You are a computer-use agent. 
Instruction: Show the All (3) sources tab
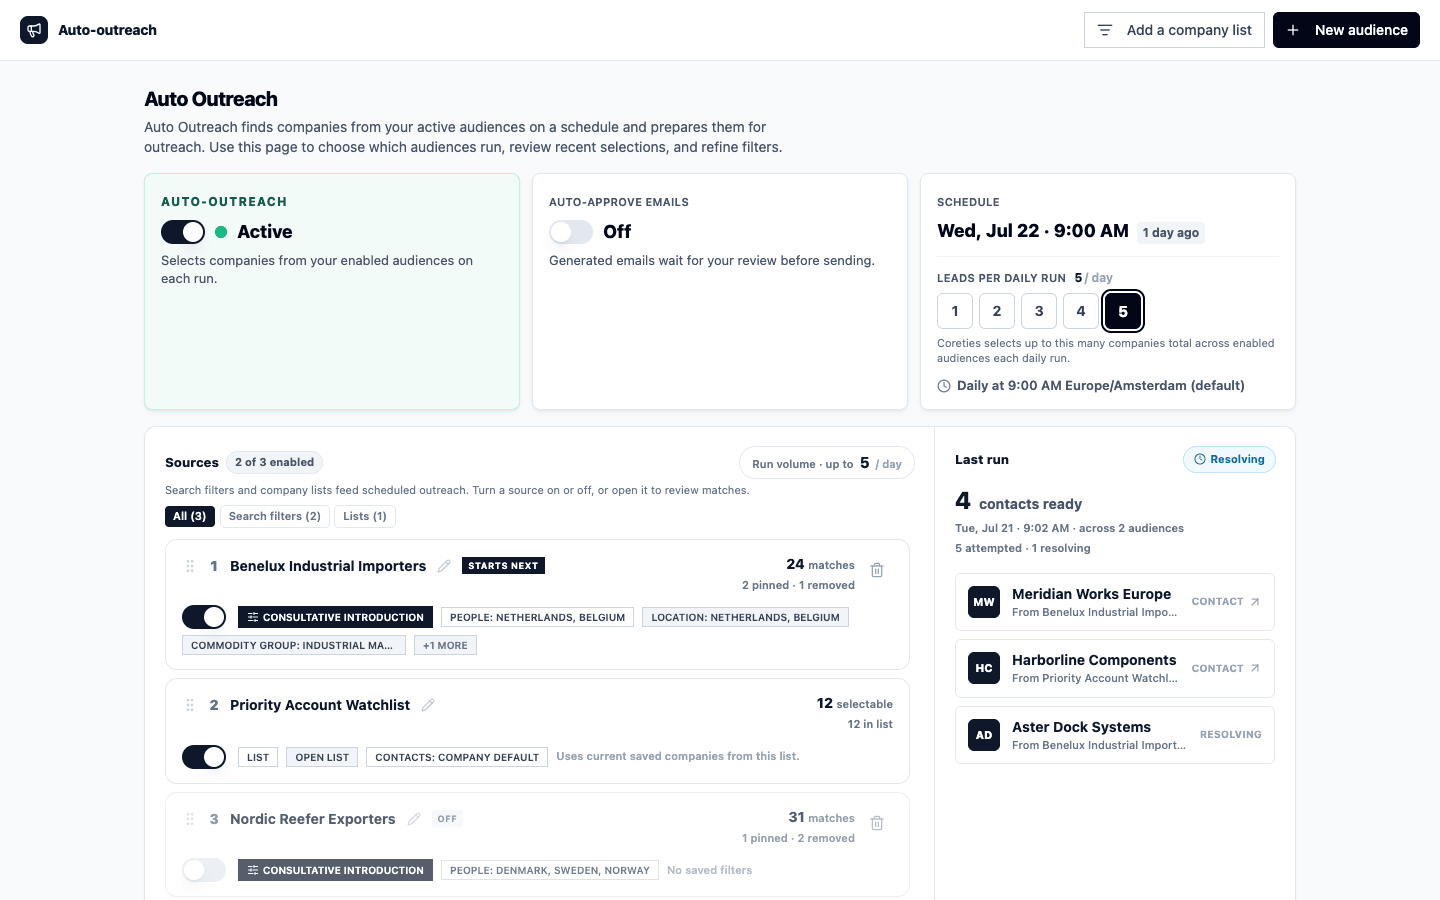pyautogui.click(x=189, y=516)
